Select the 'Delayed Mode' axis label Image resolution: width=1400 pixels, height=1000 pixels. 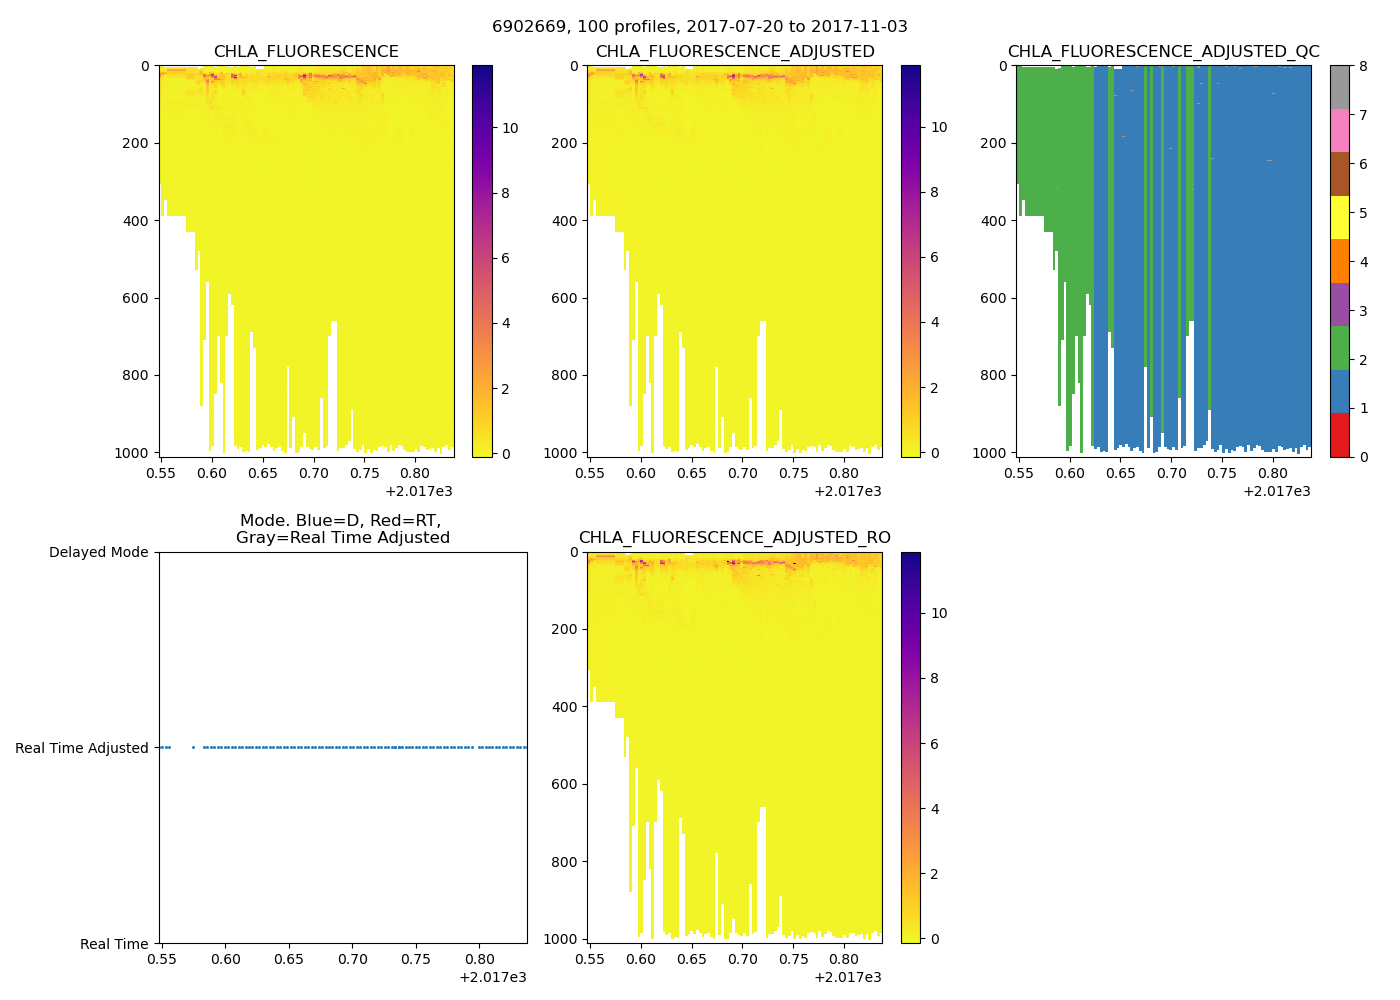(98, 552)
